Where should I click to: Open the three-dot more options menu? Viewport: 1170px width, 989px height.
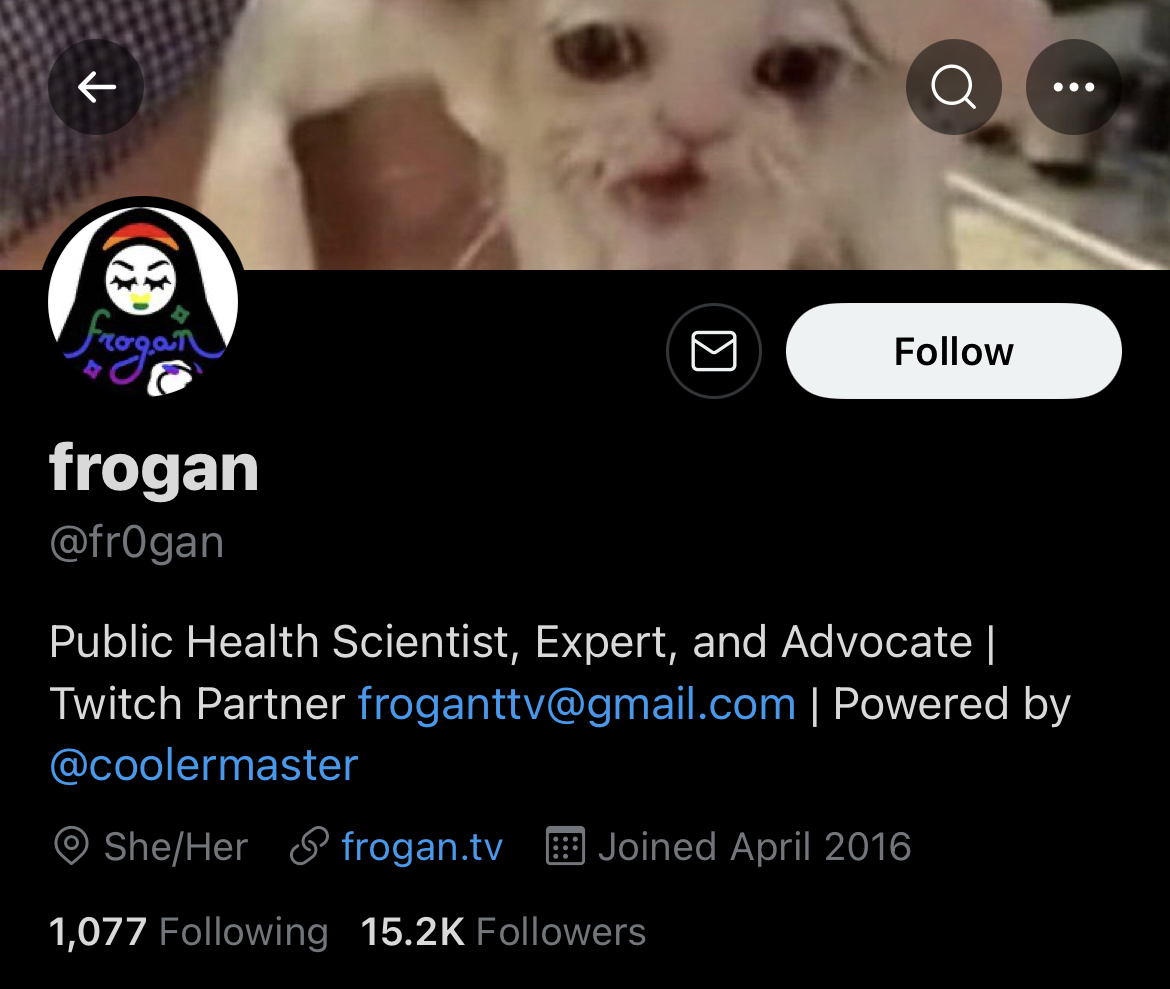1074,87
